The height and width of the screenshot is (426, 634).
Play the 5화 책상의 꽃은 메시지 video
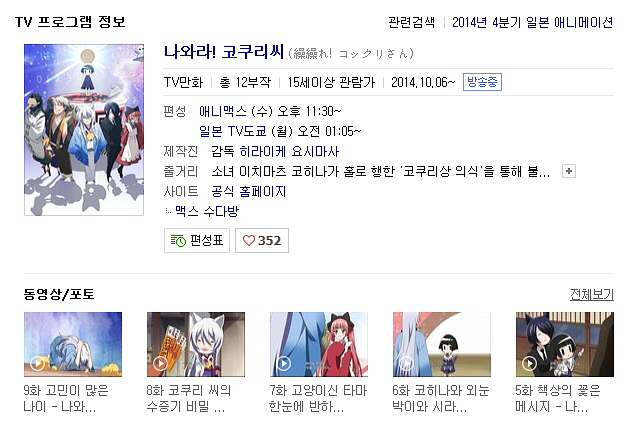point(565,344)
